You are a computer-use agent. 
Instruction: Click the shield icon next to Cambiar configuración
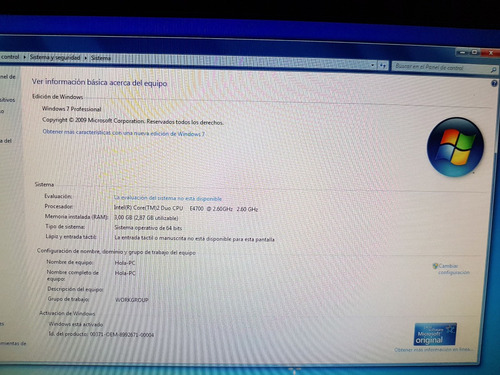click(x=435, y=266)
